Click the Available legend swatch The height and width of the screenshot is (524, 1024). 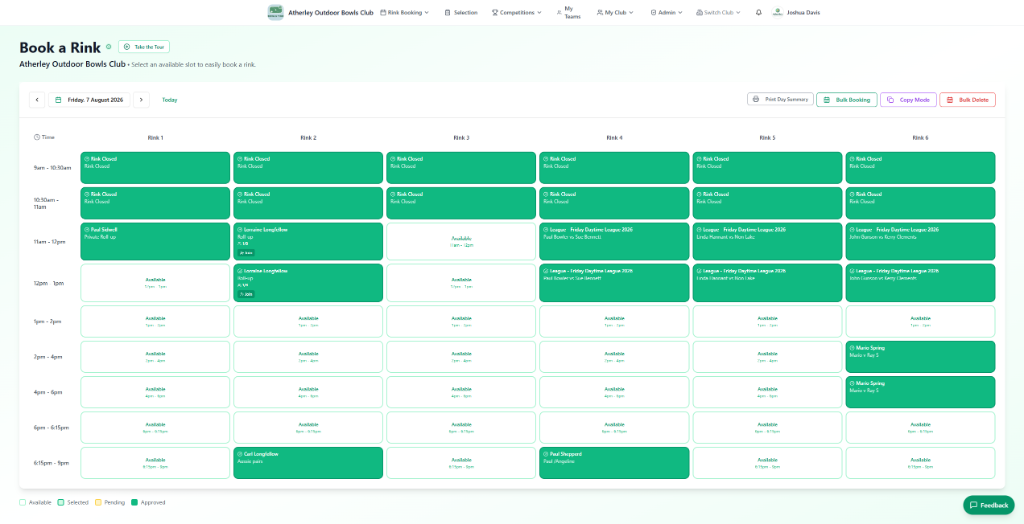(x=23, y=502)
